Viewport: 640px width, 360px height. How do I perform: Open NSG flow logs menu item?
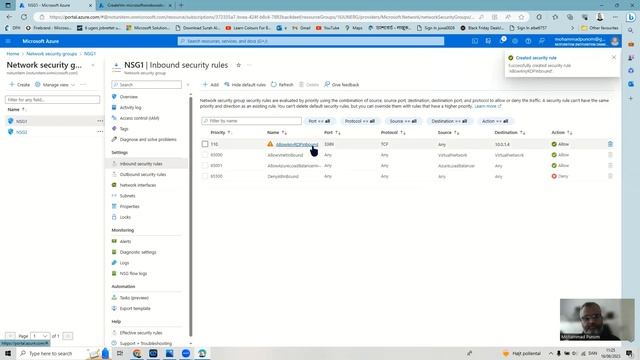(x=133, y=273)
